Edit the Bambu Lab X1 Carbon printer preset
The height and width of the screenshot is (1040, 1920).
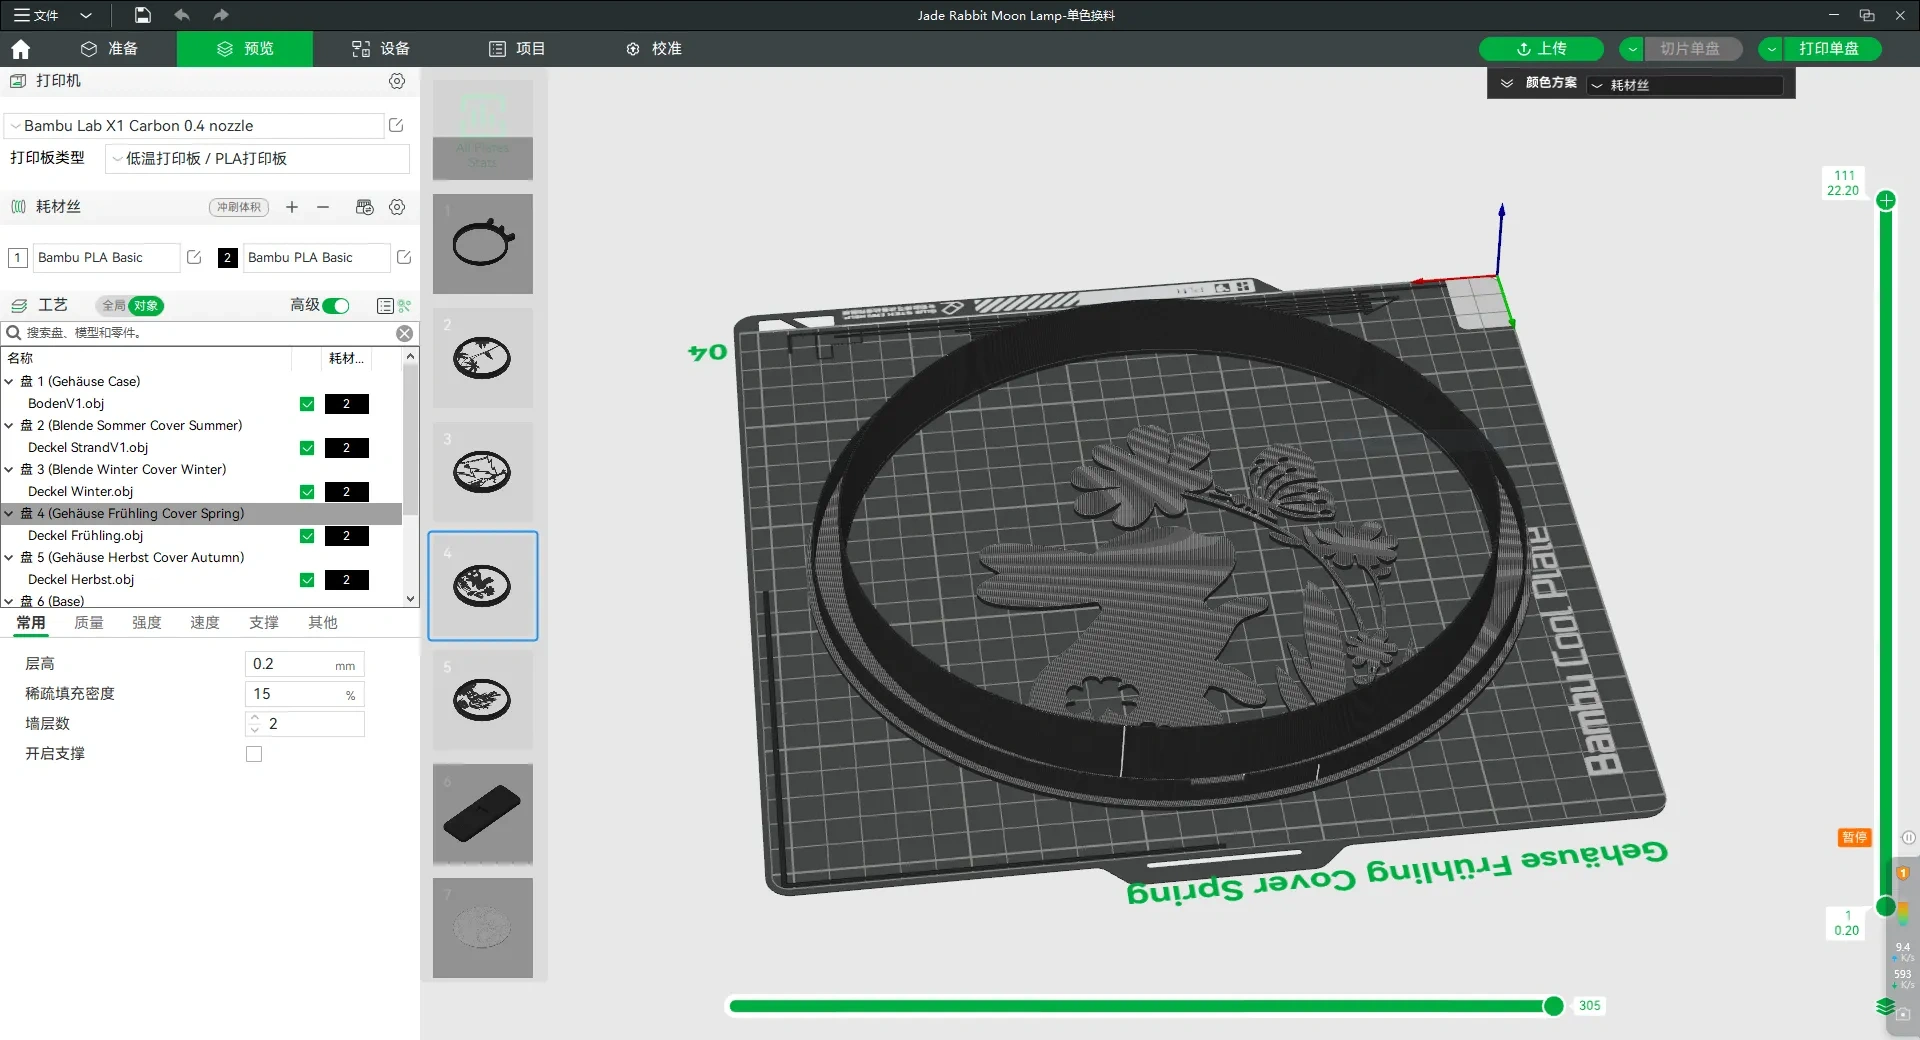point(396,125)
